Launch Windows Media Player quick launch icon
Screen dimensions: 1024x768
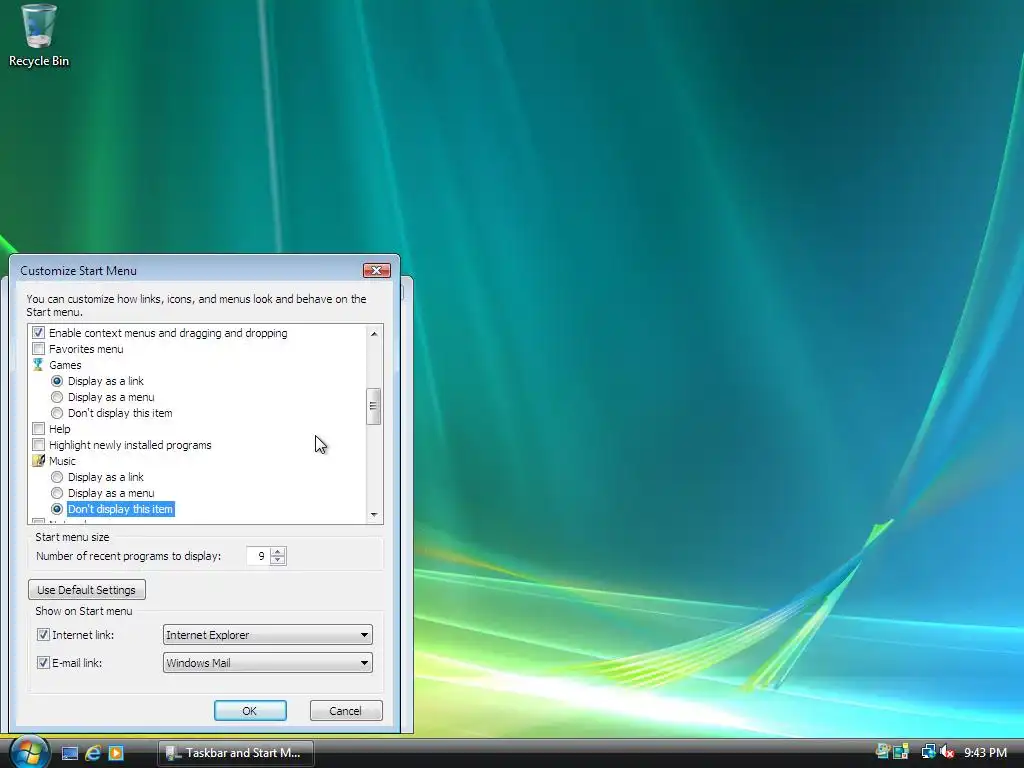tap(116, 753)
